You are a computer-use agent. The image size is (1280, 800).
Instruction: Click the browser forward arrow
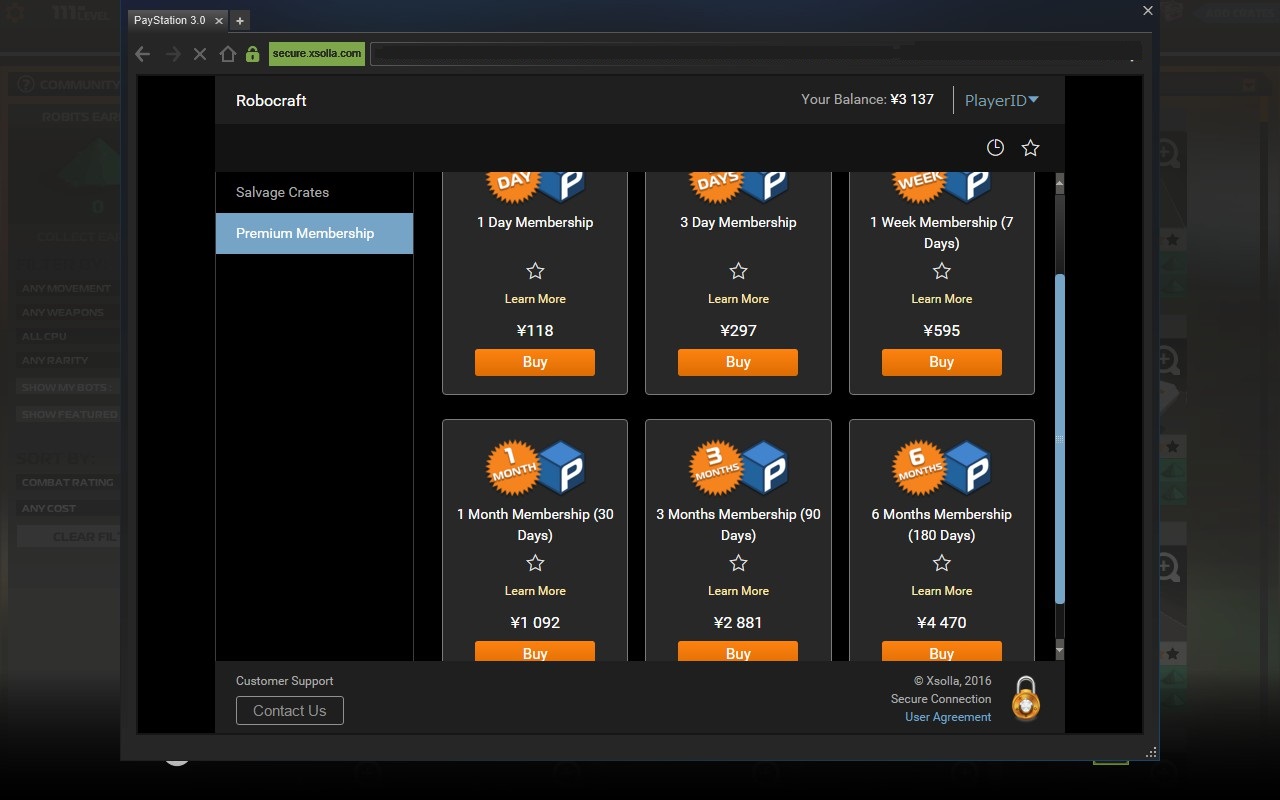[173, 54]
